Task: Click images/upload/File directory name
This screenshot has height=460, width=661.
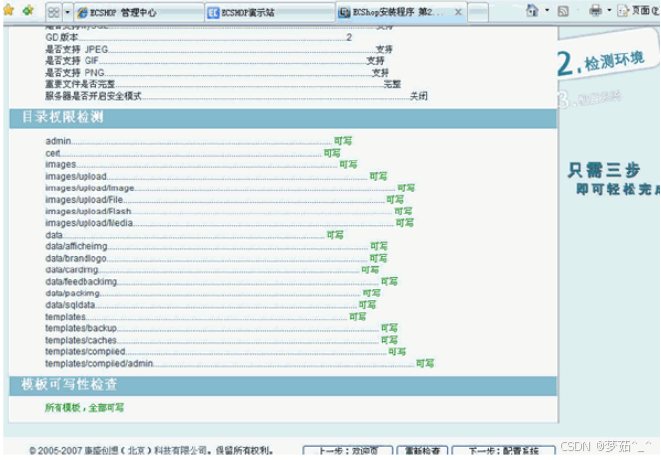Action: [x=84, y=199]
